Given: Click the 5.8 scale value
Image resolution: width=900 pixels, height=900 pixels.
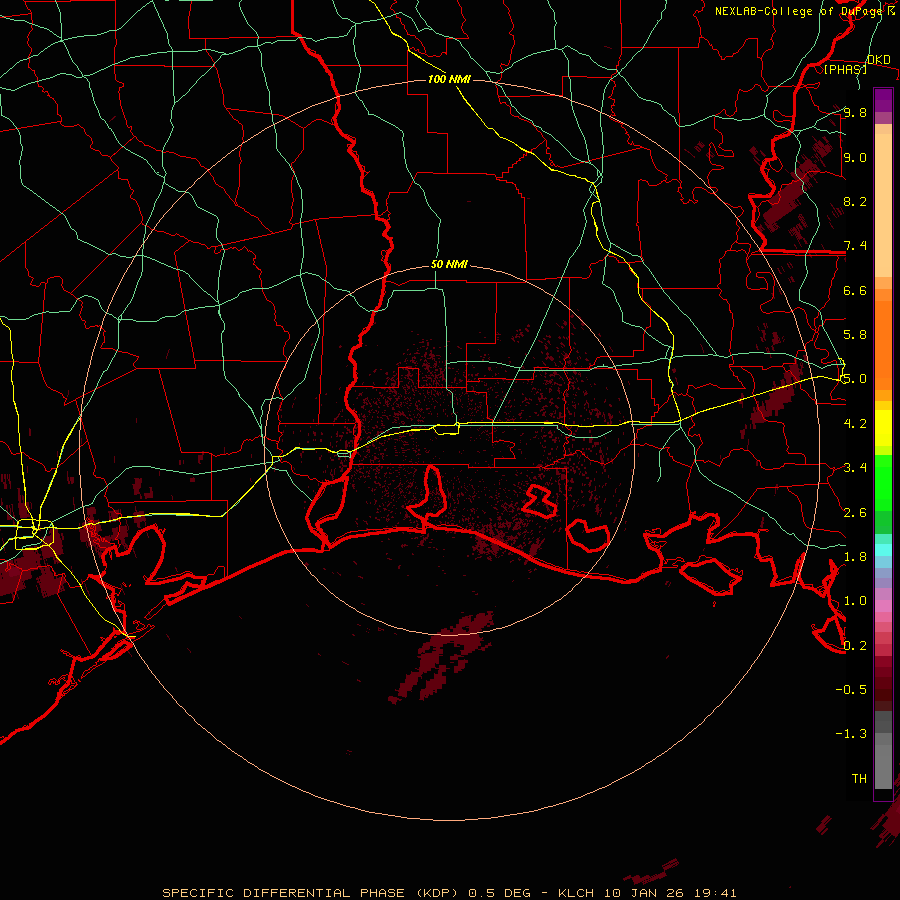Looking at the screenshot, I should click(x=855, y=335).
